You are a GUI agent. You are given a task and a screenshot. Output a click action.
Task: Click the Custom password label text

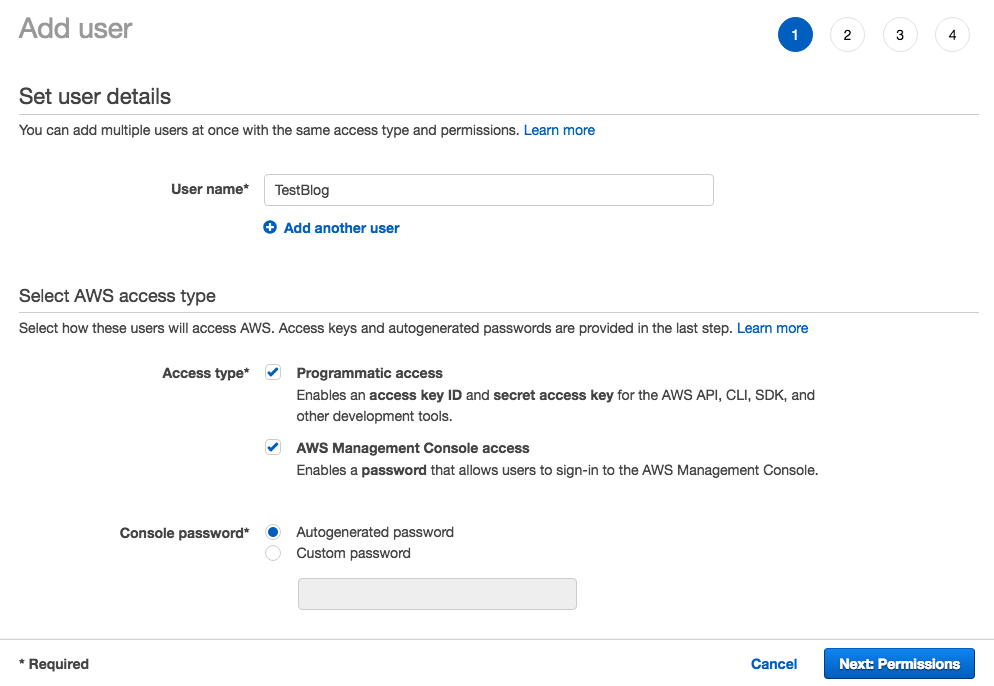[x=353, y=553]
